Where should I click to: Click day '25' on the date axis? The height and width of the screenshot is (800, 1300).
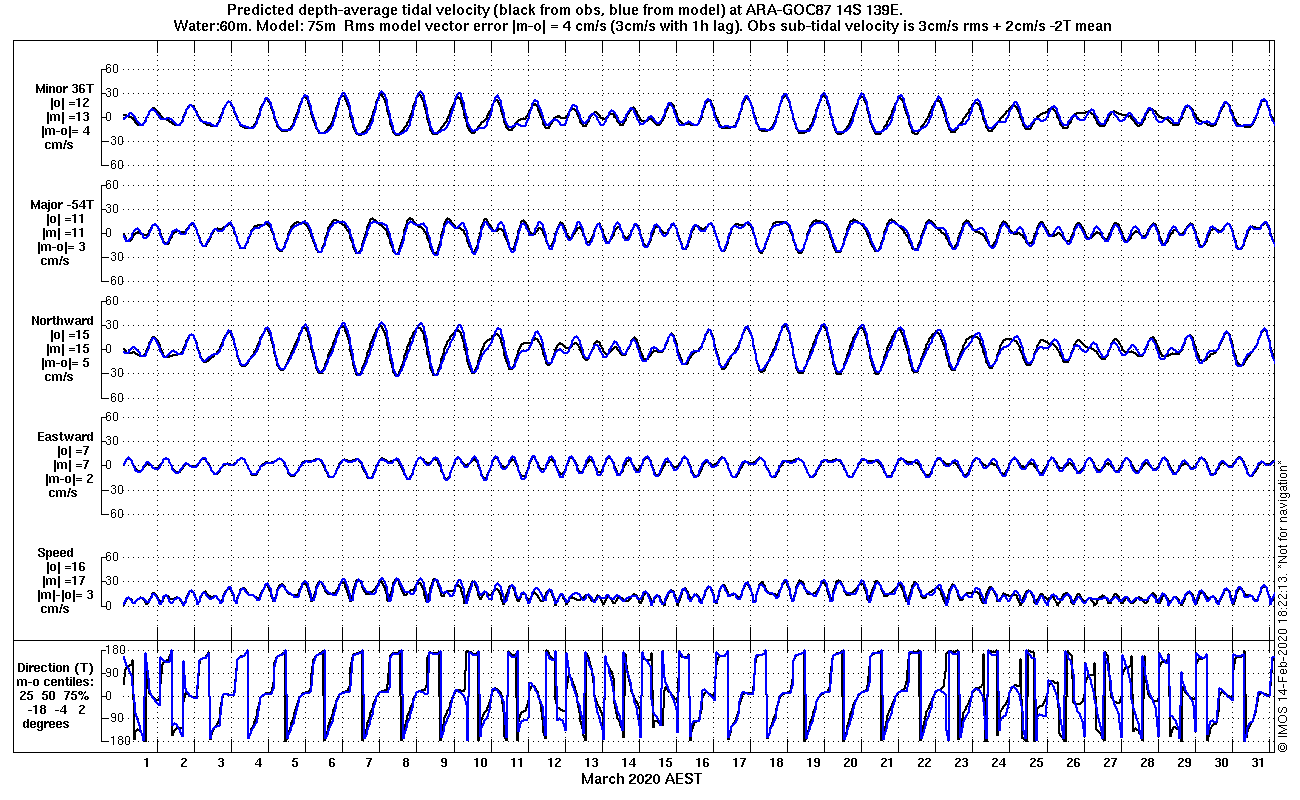1035,763
